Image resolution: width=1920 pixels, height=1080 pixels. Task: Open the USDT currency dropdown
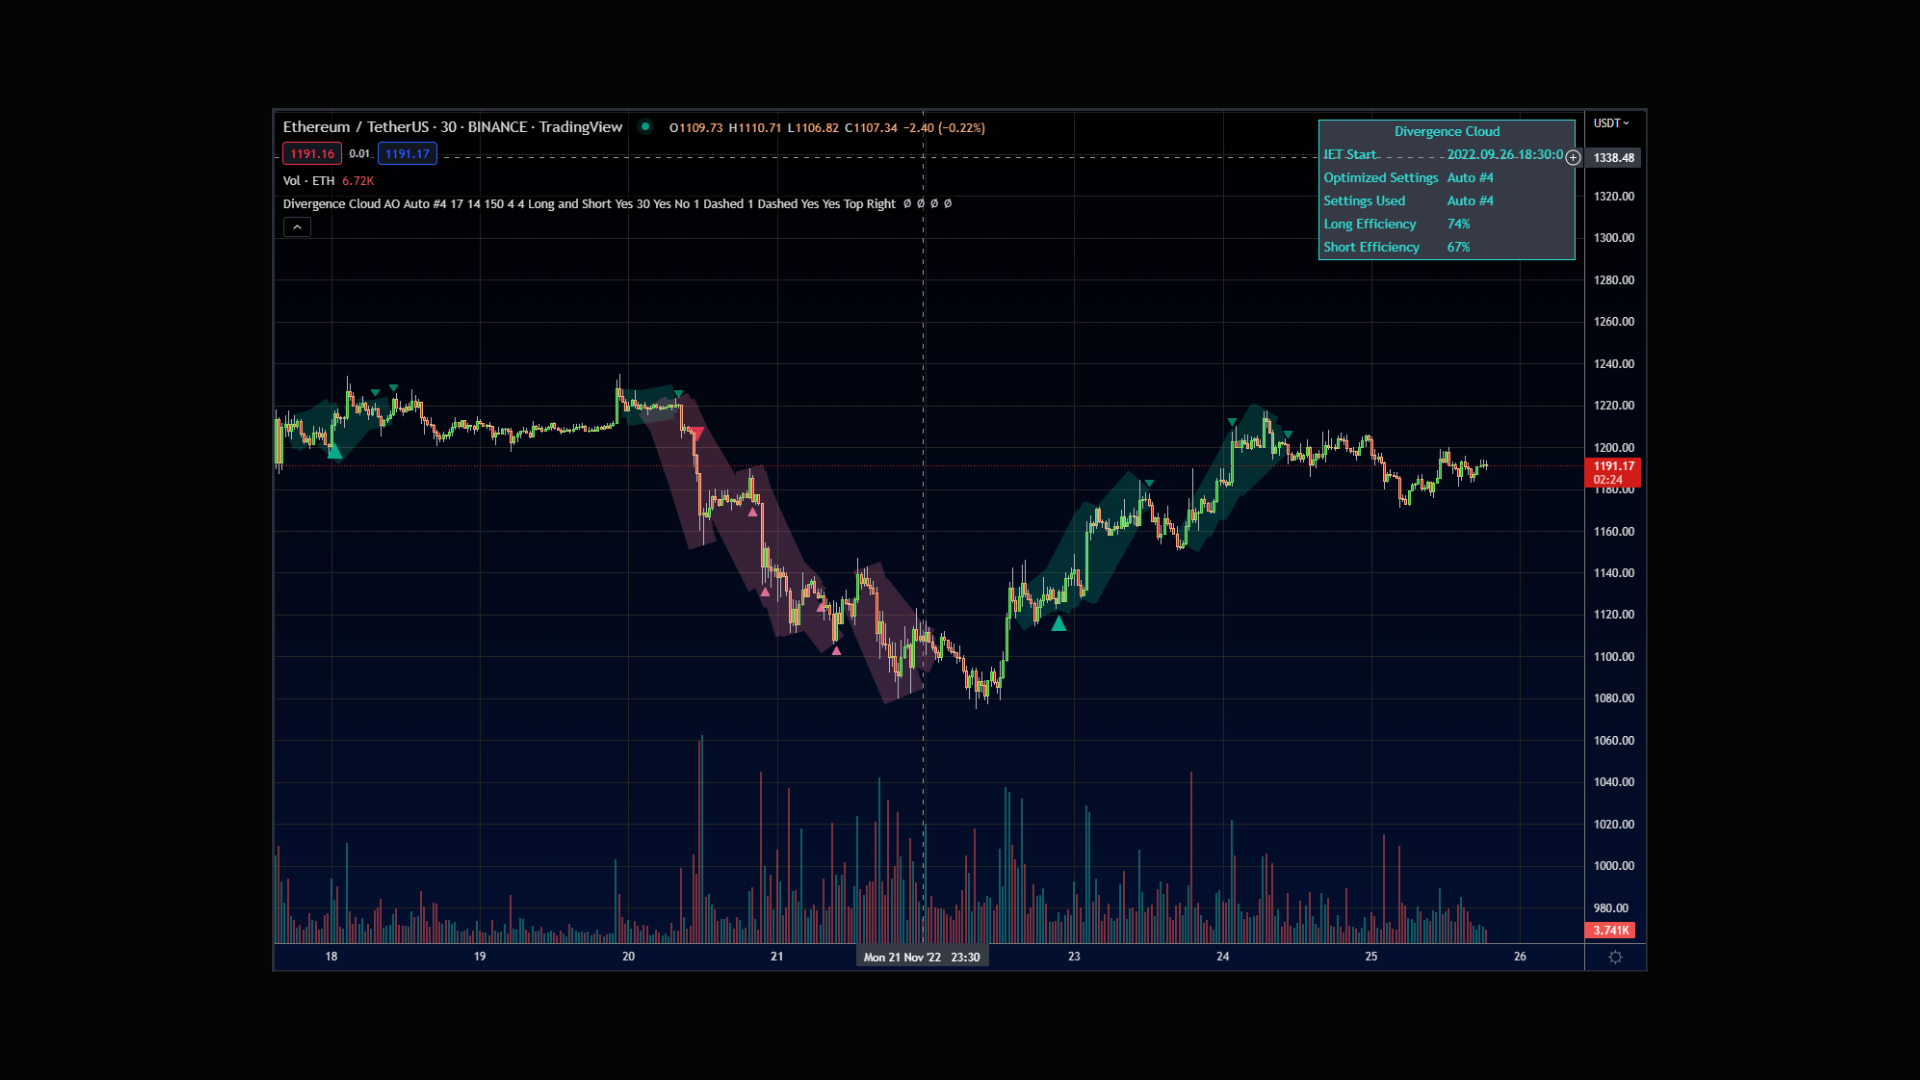[x=1612, y=122]
